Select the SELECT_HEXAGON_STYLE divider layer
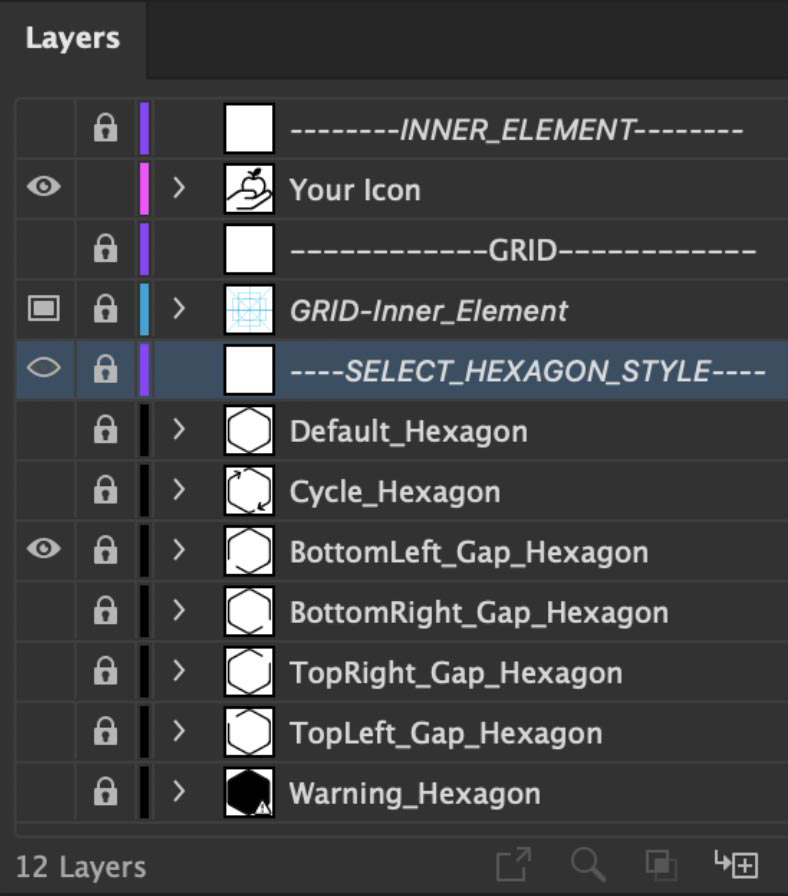The image size is (788, 896). pos(402,370)
